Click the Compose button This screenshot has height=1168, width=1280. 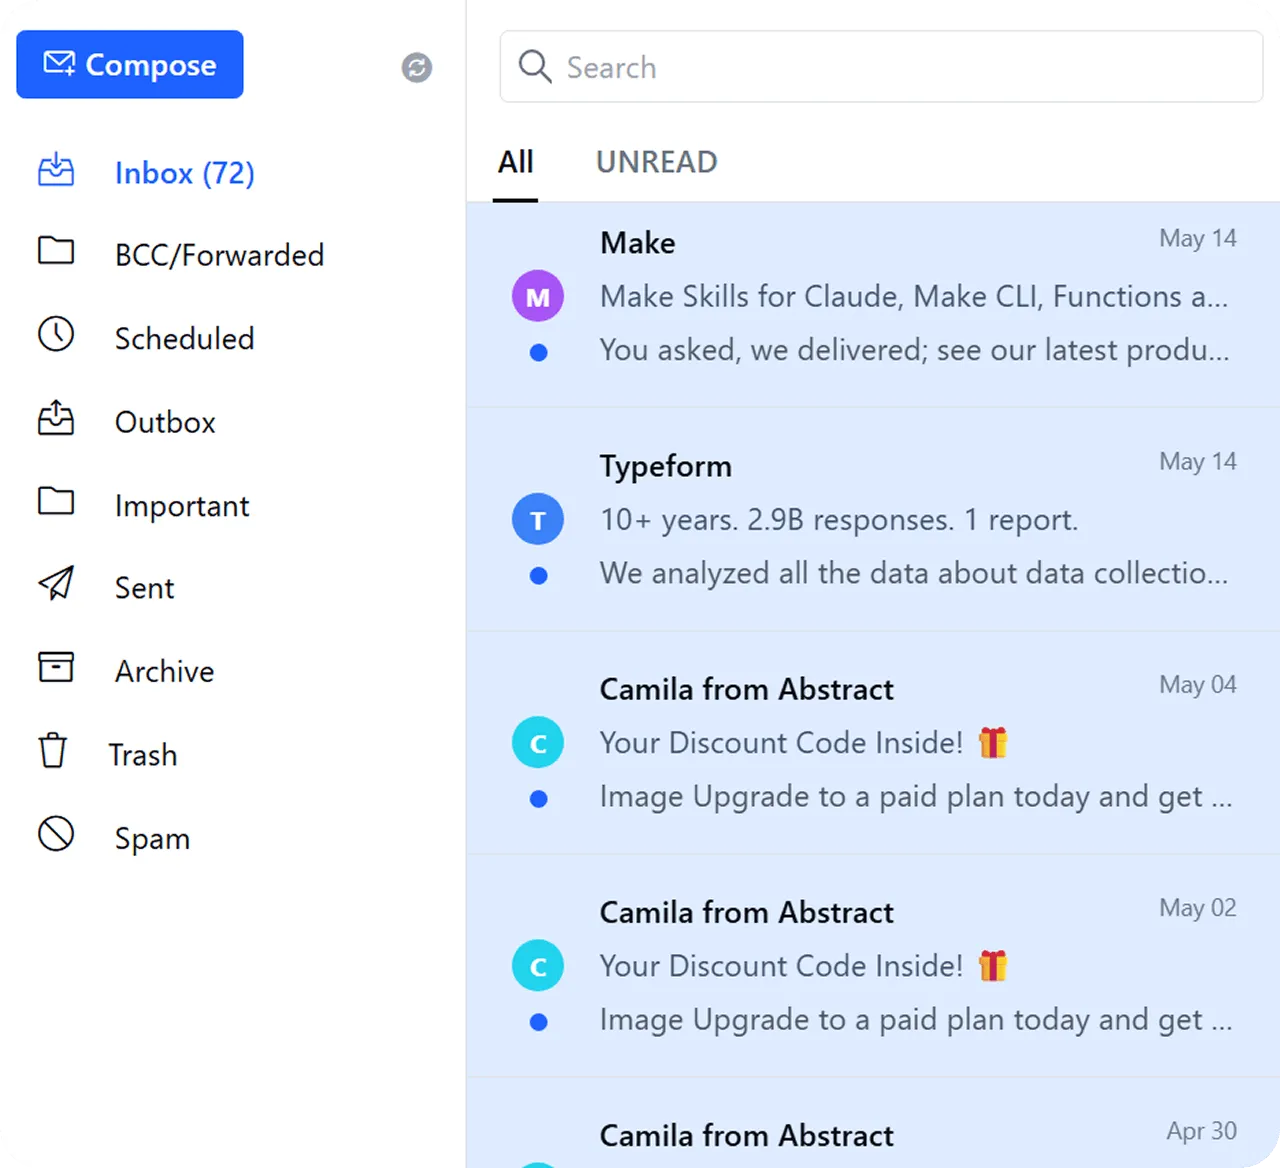[130, 64]
